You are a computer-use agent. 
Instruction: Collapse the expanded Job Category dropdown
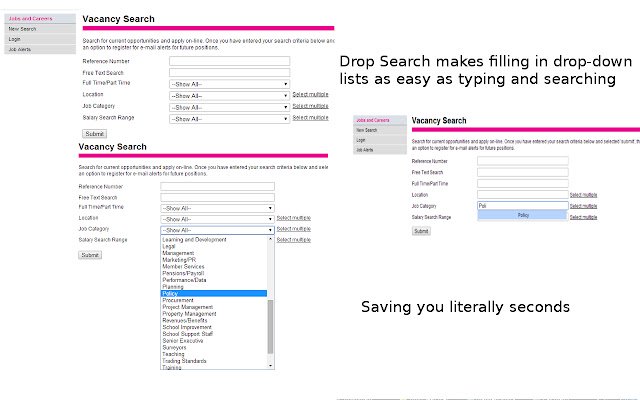point(217,230)
